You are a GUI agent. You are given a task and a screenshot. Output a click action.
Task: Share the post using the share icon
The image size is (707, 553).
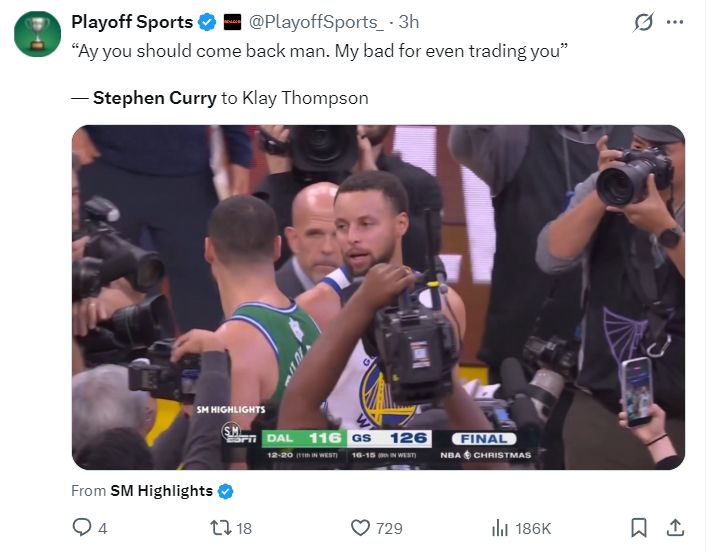(675, 527)
